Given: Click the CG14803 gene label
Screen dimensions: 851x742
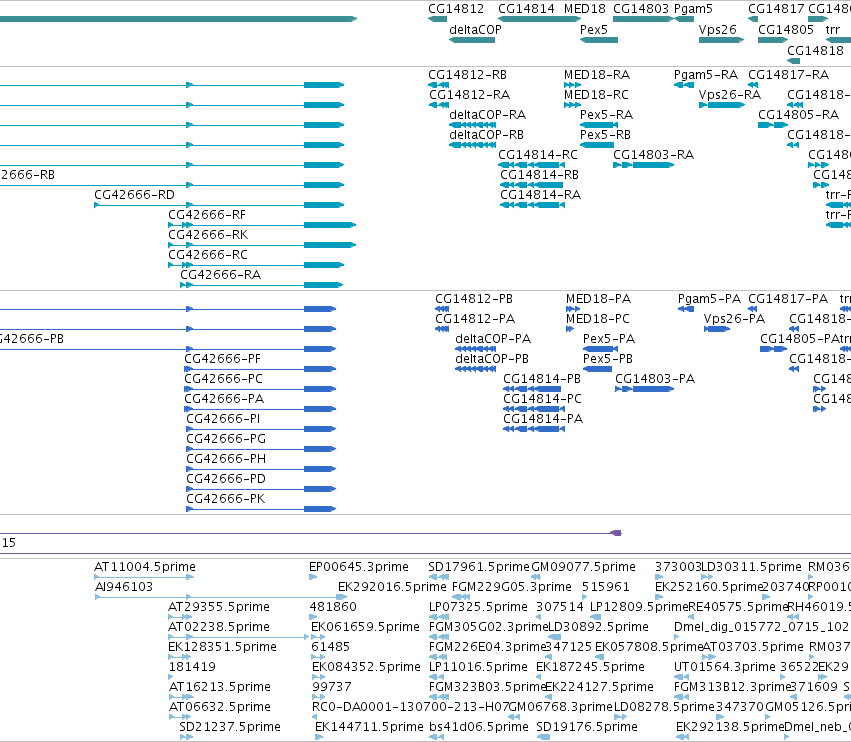Looking at the screenshot, I should tap(641, 9).
